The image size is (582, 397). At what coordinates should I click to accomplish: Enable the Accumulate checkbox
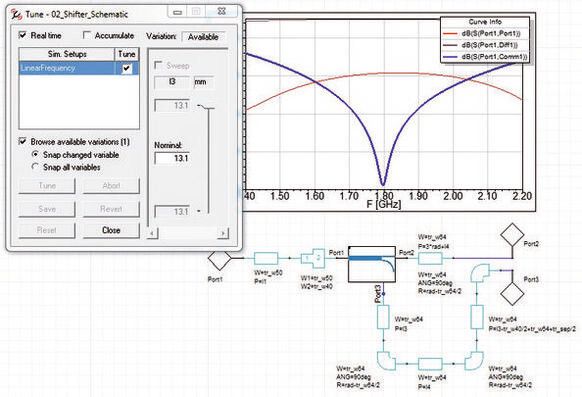click(86, 35)
